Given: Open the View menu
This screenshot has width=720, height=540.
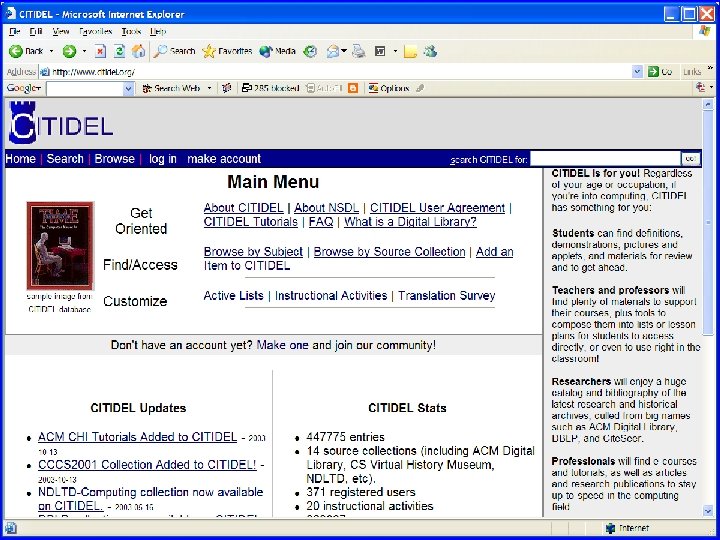Looking at the screenshot, I should pos(61,32).
